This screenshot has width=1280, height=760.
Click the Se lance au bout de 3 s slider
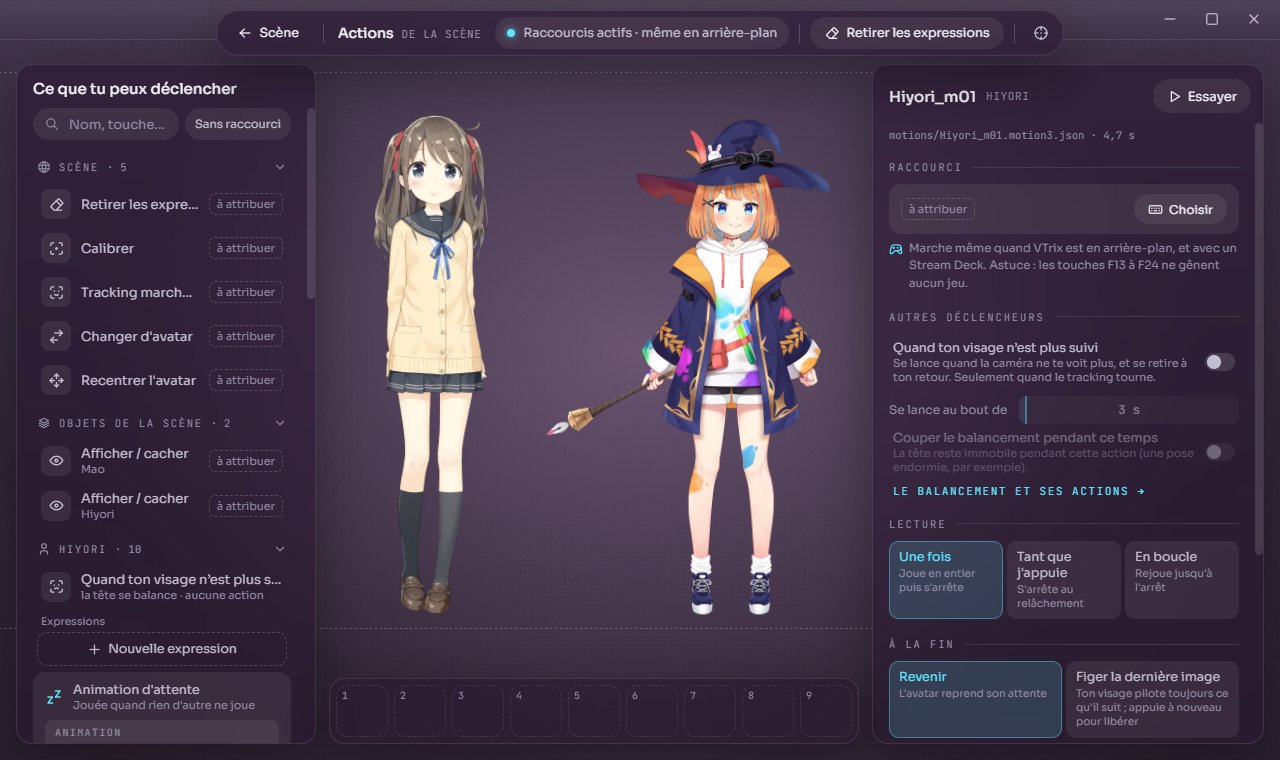click(1128, 410)
